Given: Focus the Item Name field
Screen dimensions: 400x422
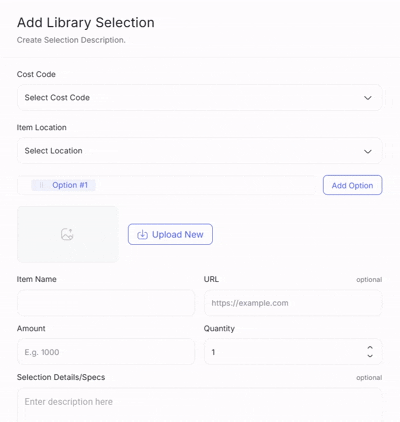Looking at the screenshot, I should point(106,303).
